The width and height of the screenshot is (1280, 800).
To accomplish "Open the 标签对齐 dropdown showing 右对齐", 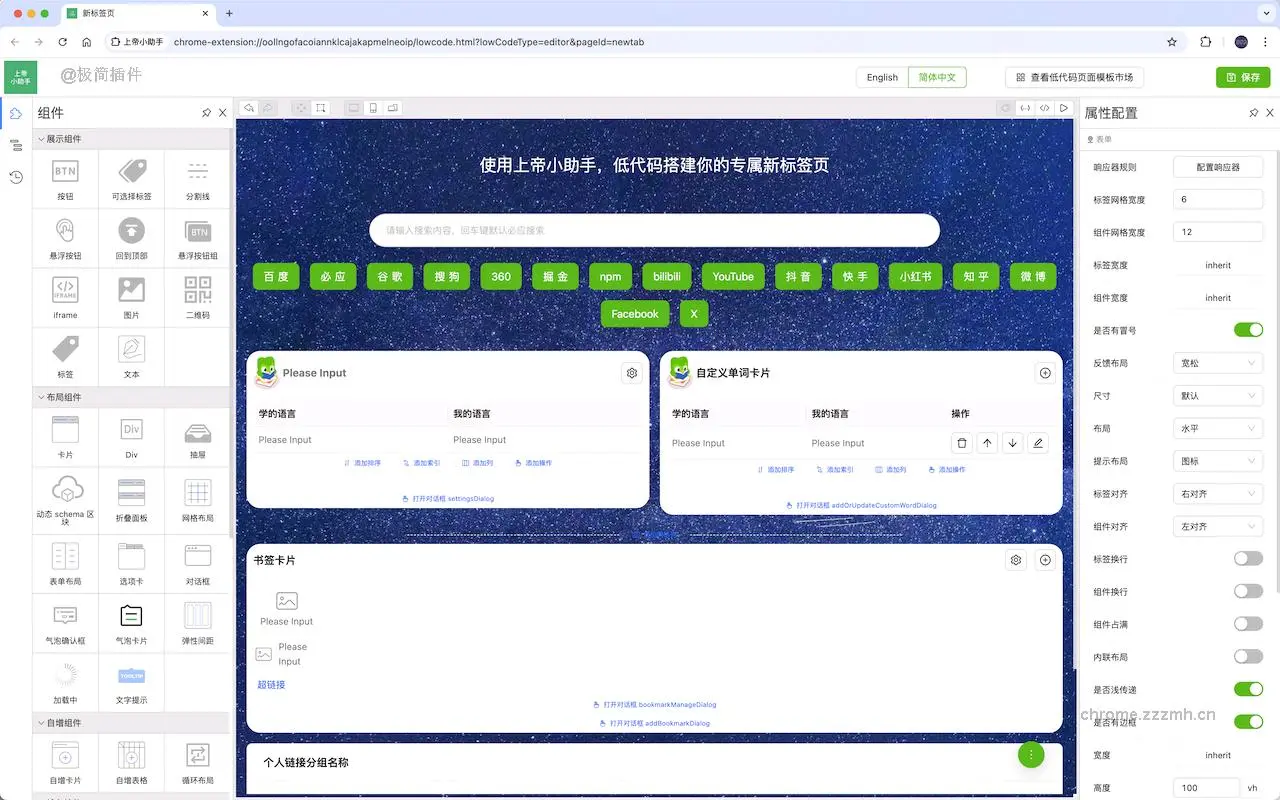I will coord(1217,493).
